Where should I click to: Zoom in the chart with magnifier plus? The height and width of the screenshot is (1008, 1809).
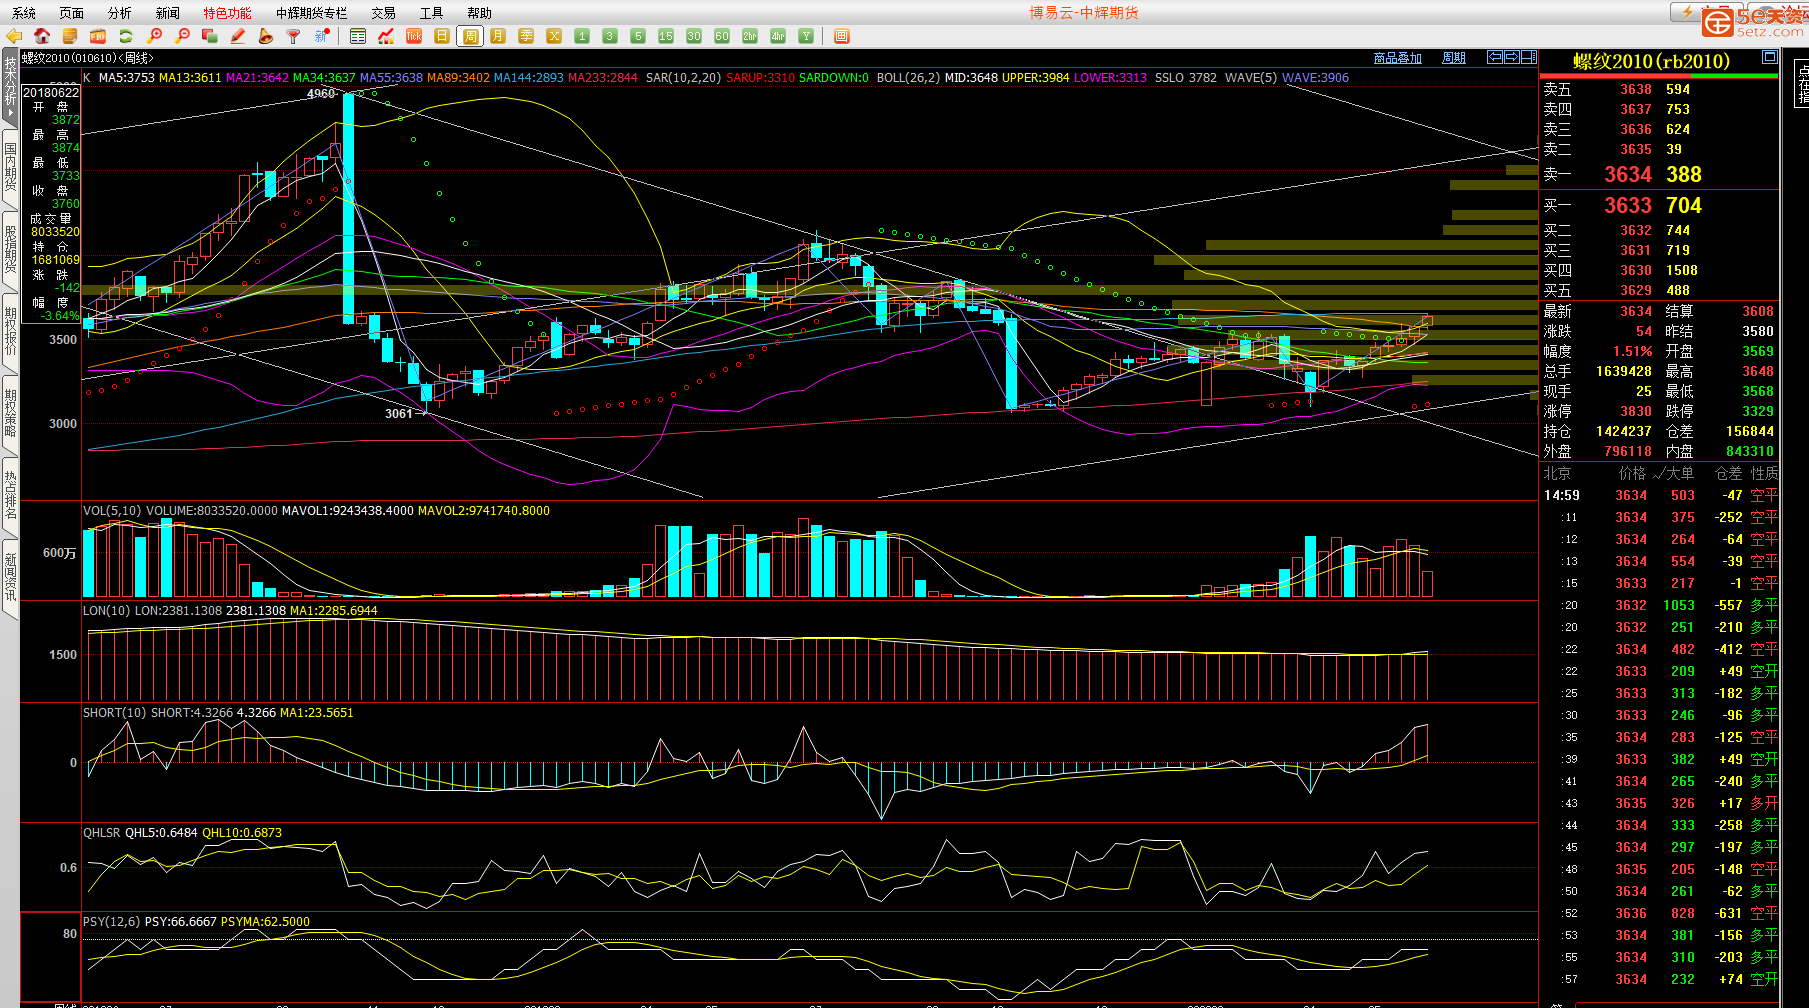pos(154,36)
